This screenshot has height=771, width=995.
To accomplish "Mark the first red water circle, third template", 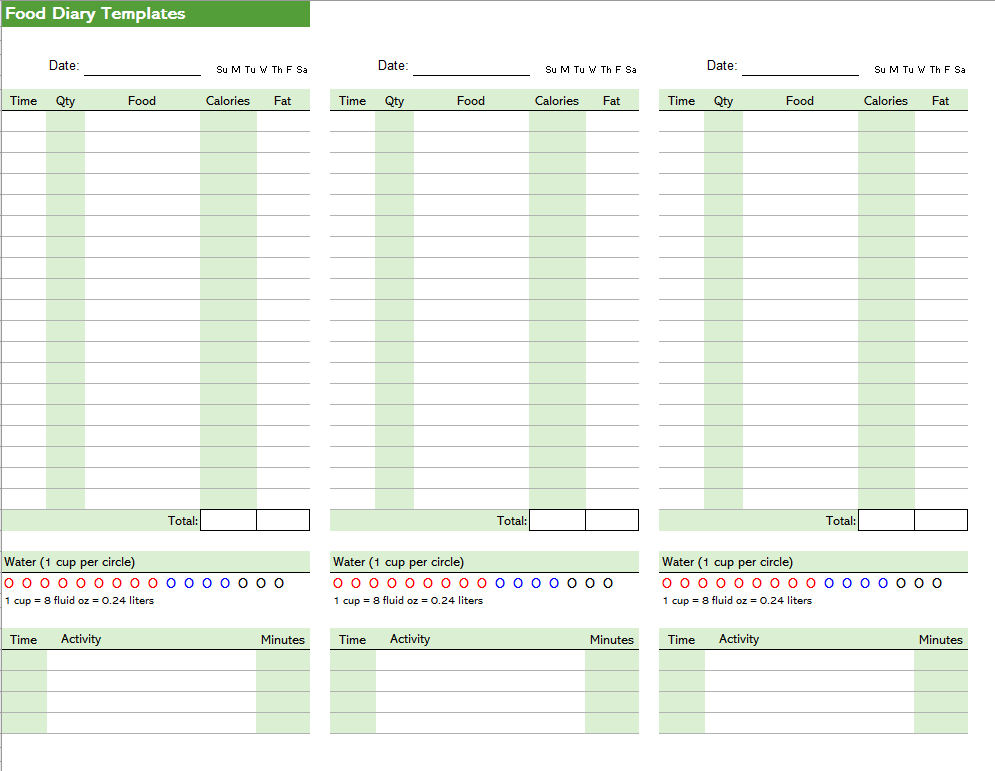I will 667,583.
